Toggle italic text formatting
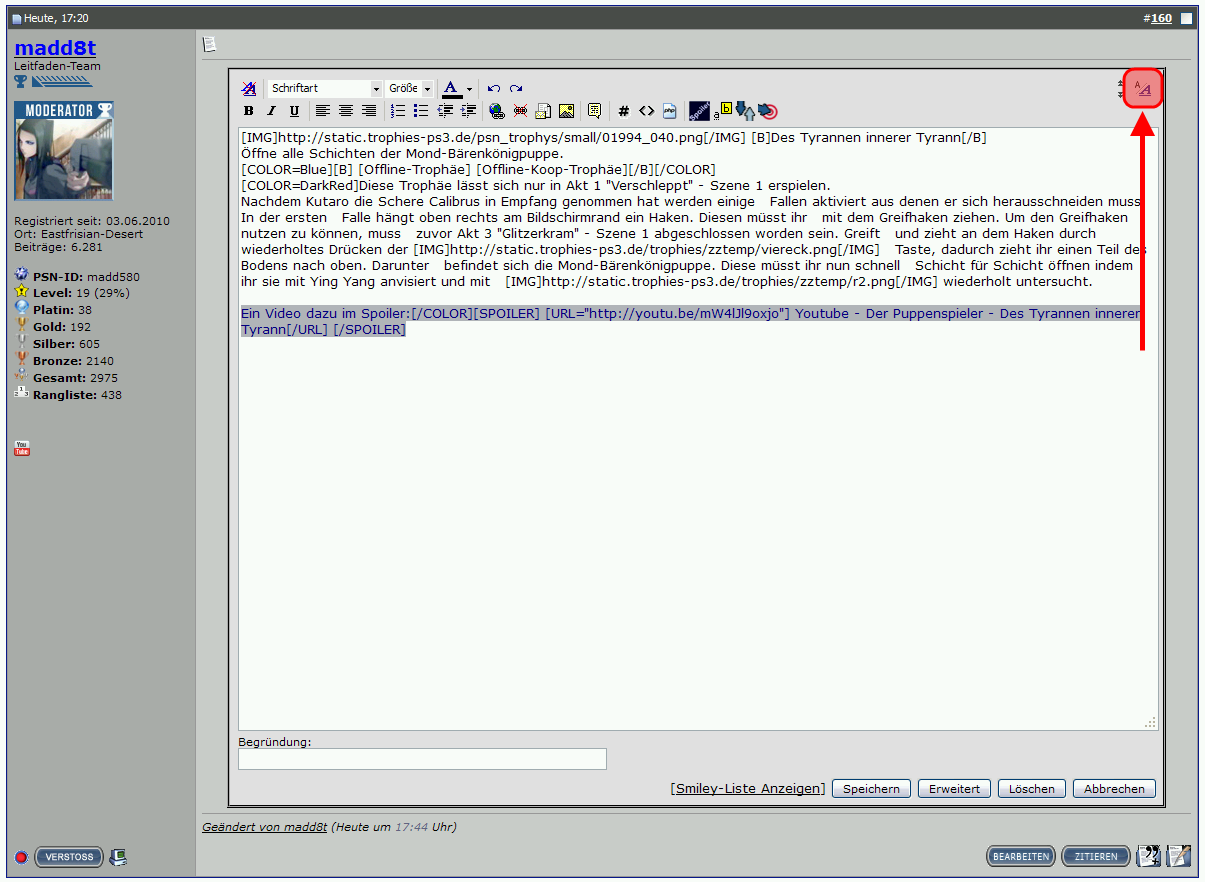 [271, 111]
